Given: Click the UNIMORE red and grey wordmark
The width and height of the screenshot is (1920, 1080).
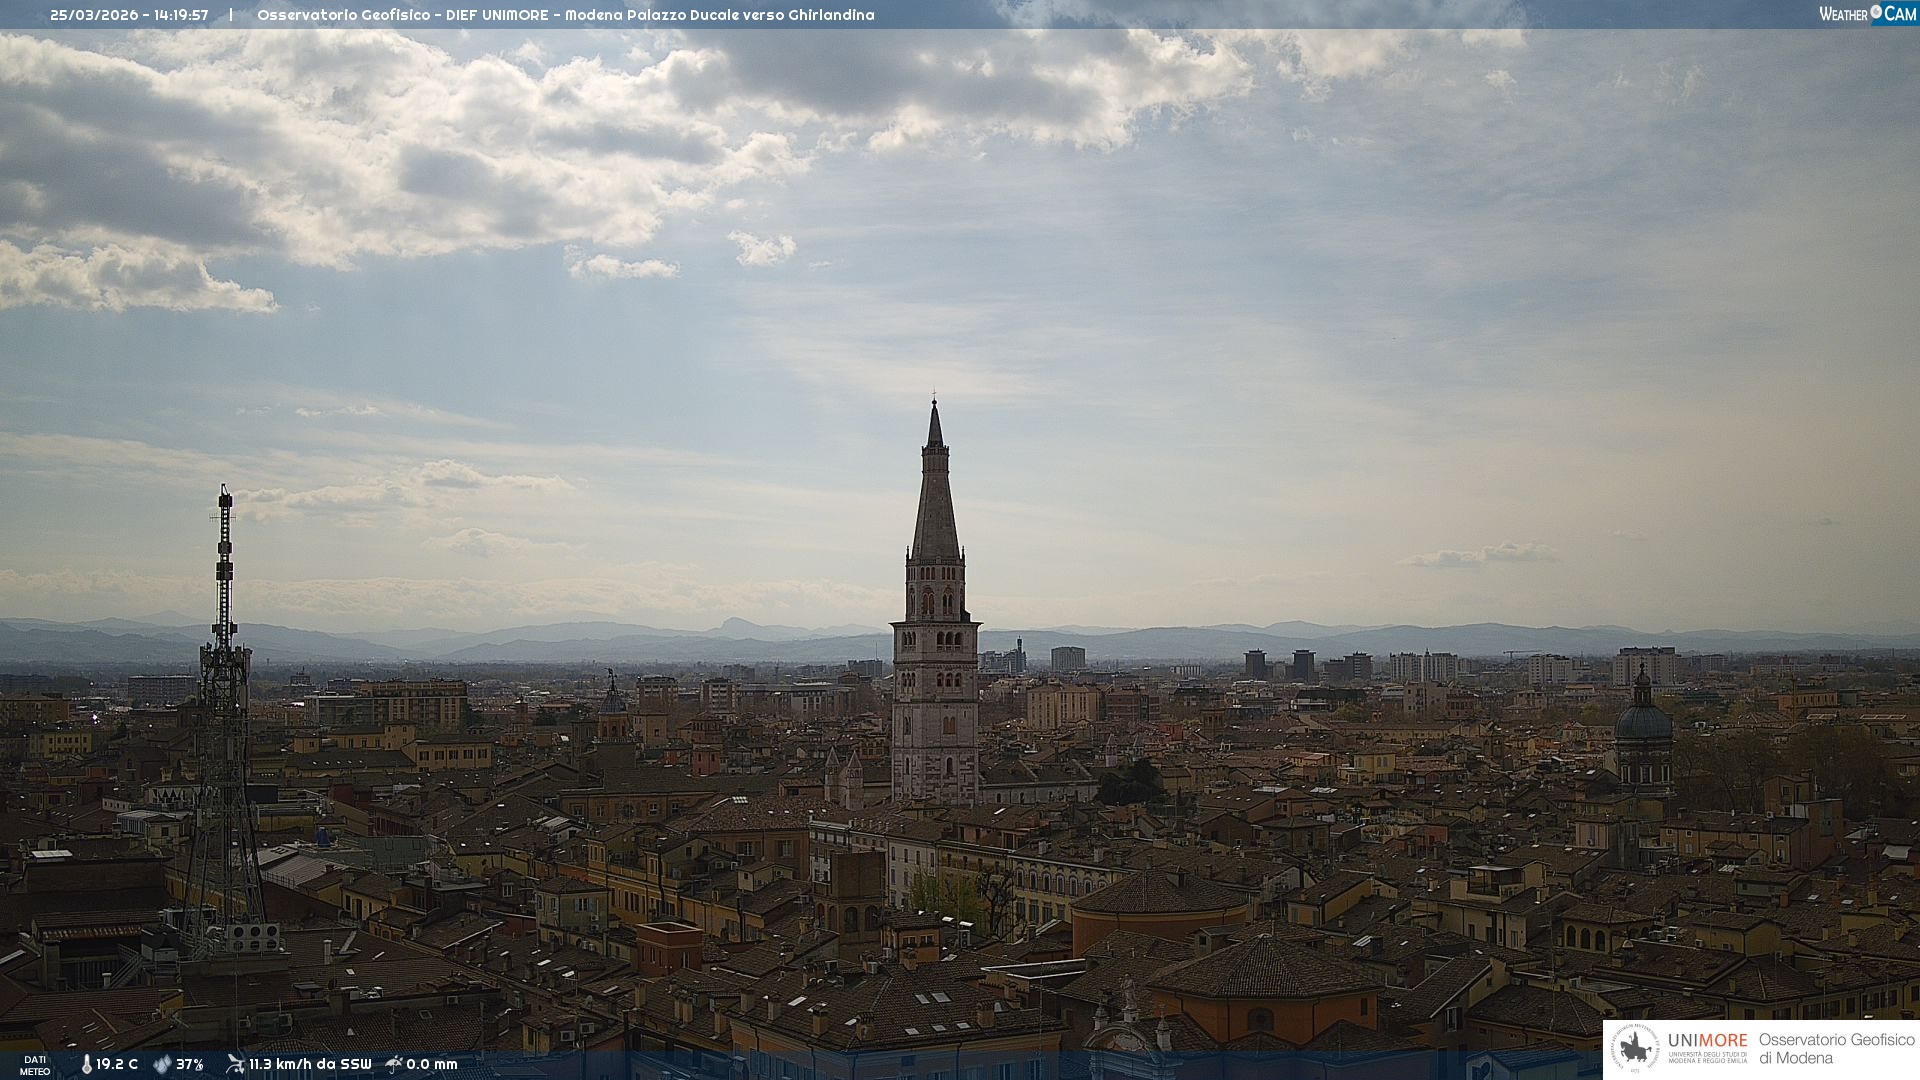Looking at the screenshot, I should point(1707,1041).
